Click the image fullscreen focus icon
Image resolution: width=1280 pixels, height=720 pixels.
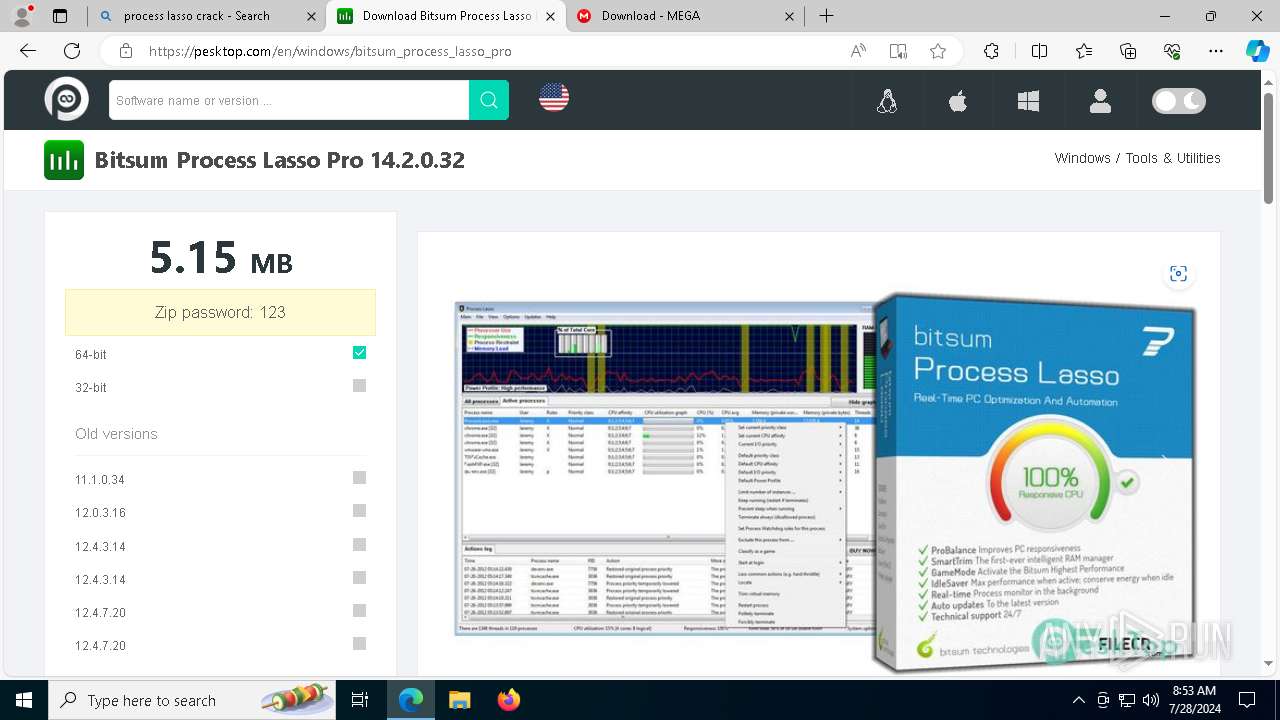[x=1178, y=274]
